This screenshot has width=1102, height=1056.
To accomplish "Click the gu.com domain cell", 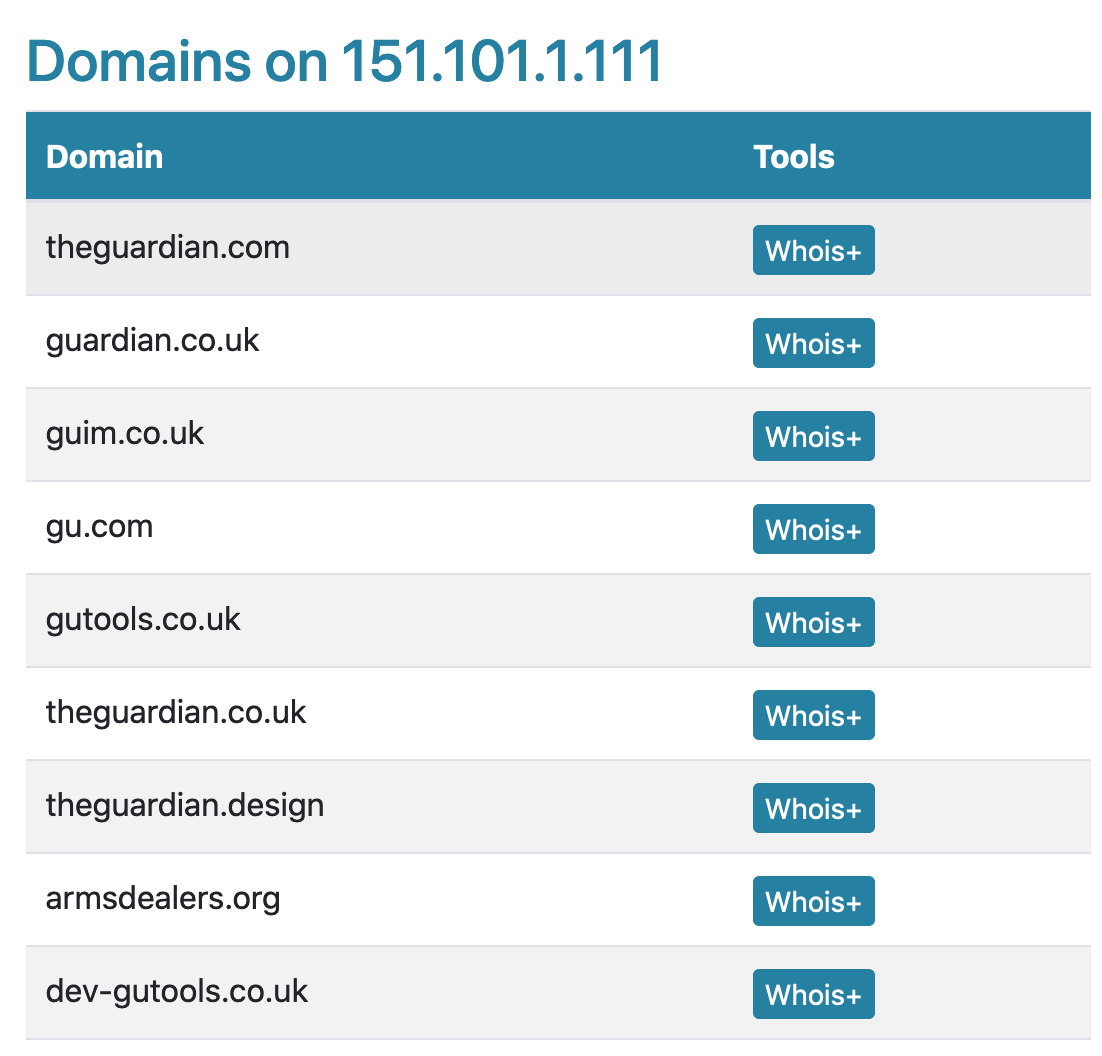I will click(99, 527).
